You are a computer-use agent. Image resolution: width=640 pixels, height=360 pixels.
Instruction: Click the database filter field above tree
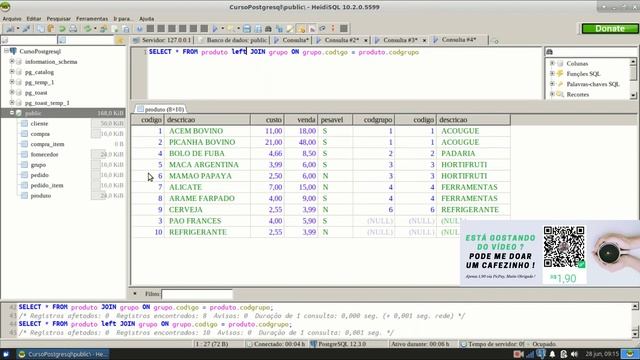point(29,40)
